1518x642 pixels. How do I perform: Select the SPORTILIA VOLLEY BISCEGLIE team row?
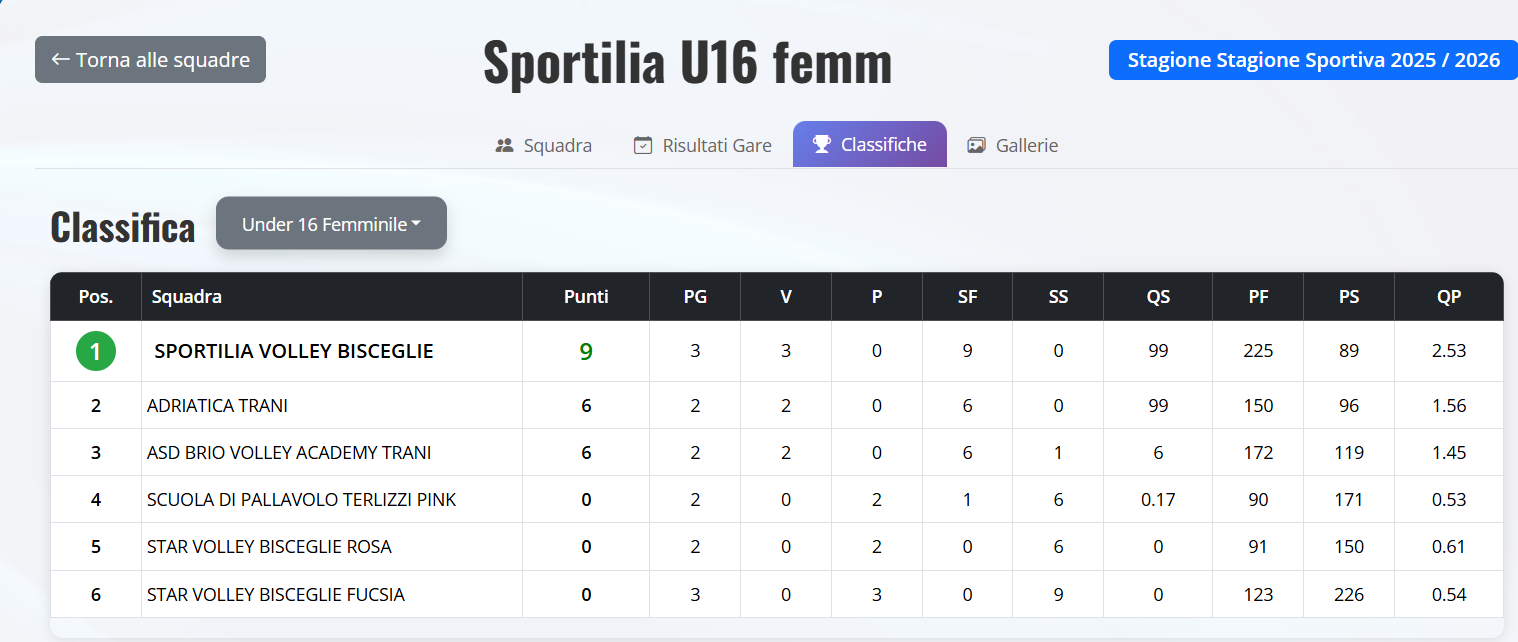coord(294,351)
